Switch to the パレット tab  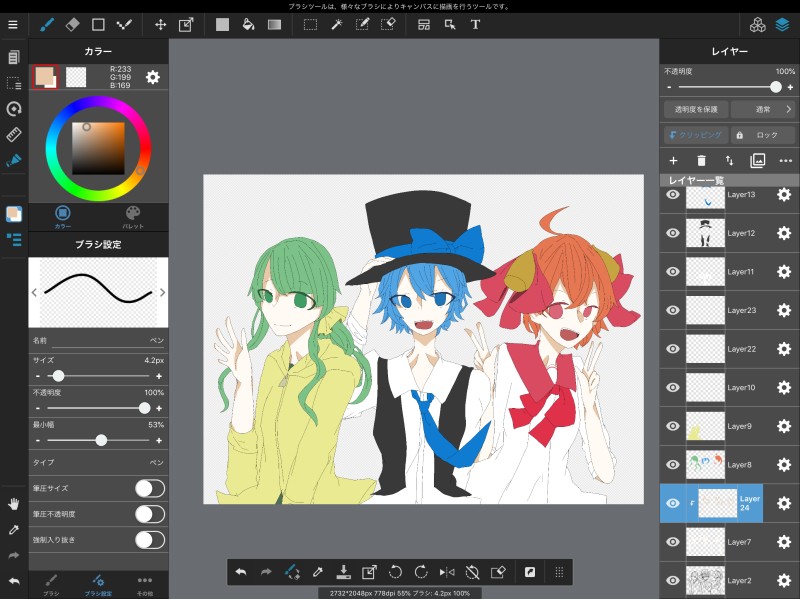[x=133, y=217]
